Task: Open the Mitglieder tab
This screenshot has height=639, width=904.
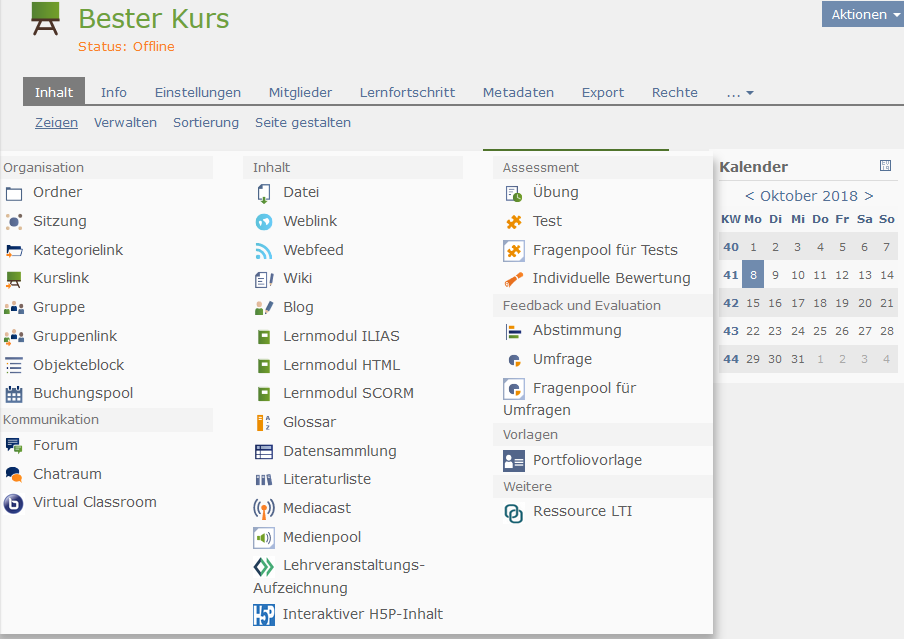Action: pyautogui.click(x=300, y=93)
